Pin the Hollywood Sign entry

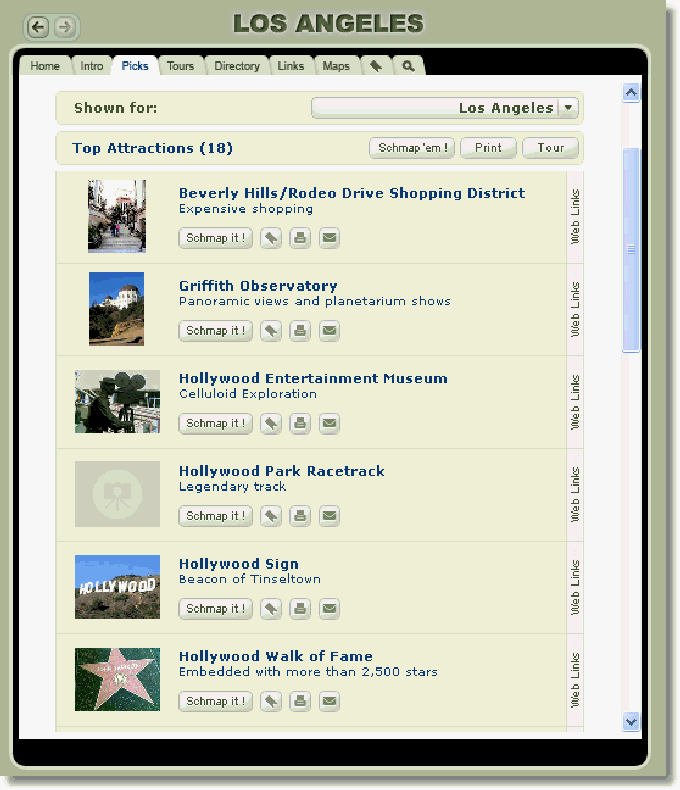point(271,609)
